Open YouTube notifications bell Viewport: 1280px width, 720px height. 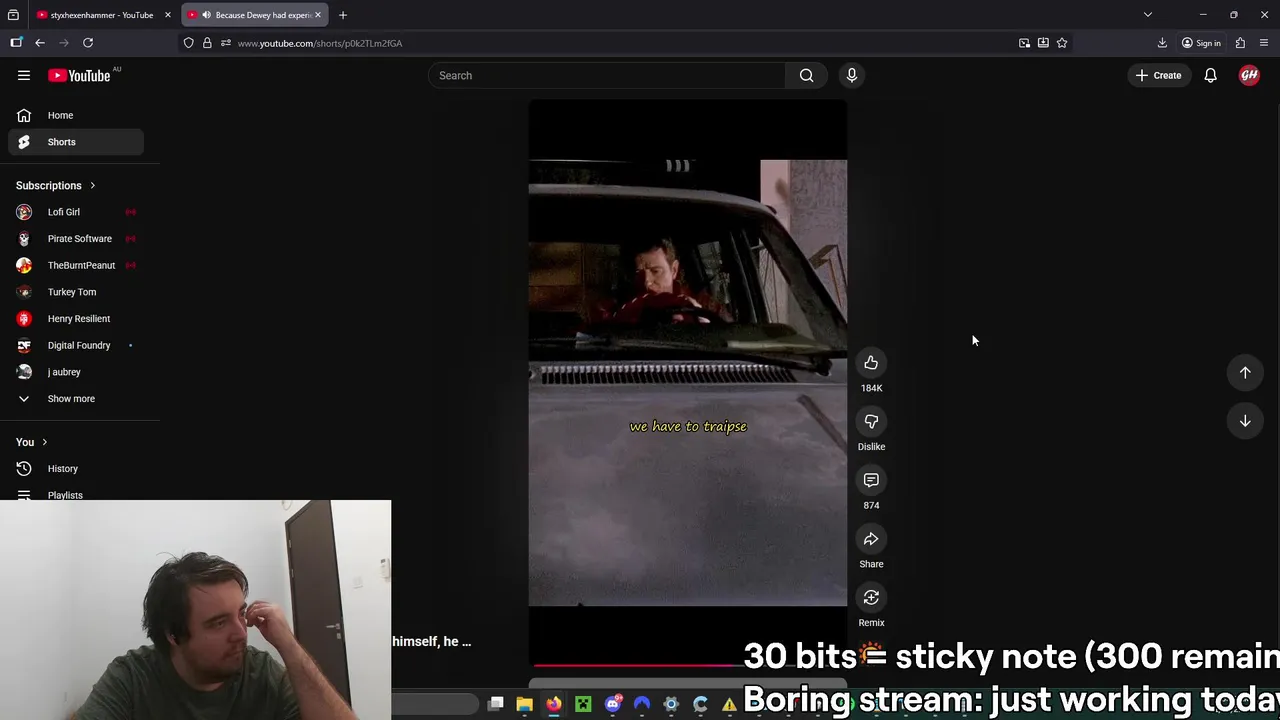[x=1210, y=75]
